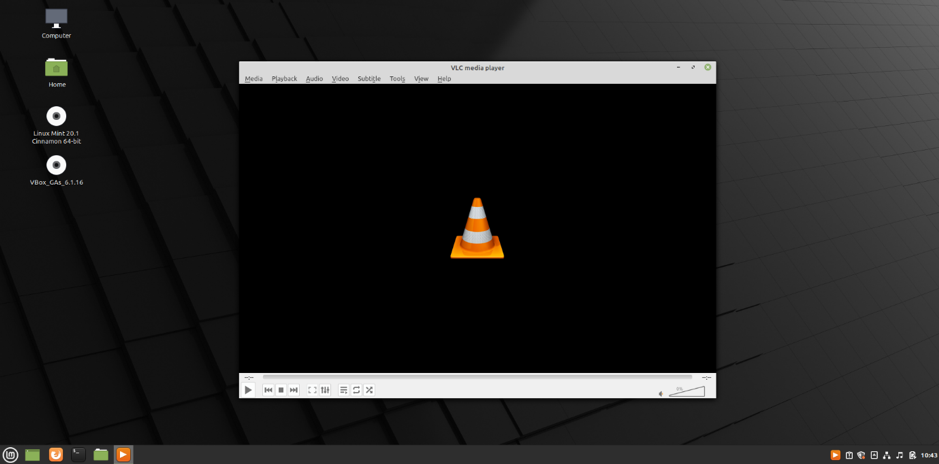Launch Terminal from the panel
The height and width of the screenshot is (464, 939).
[x=78, y=455]
